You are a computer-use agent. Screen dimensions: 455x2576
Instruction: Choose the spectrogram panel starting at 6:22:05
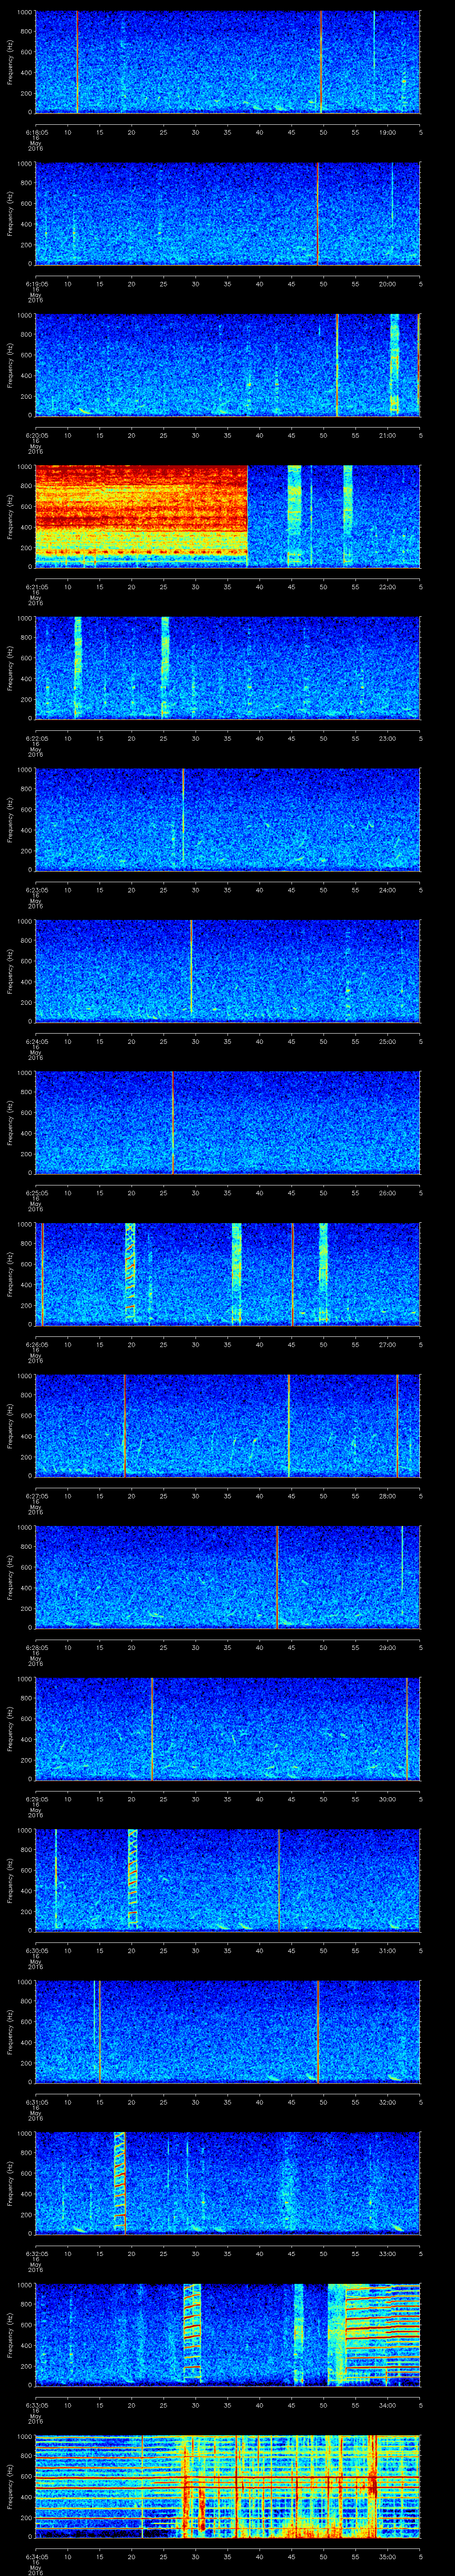coord(228,668)
